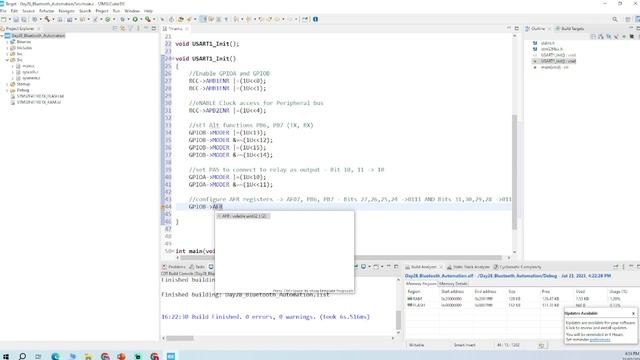Close the Updates Available popup
Viewport: 640px width, 360px height.
633,313
